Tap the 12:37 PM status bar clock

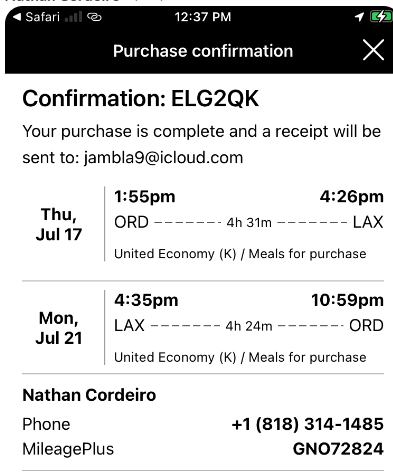[x=203, y=17]
